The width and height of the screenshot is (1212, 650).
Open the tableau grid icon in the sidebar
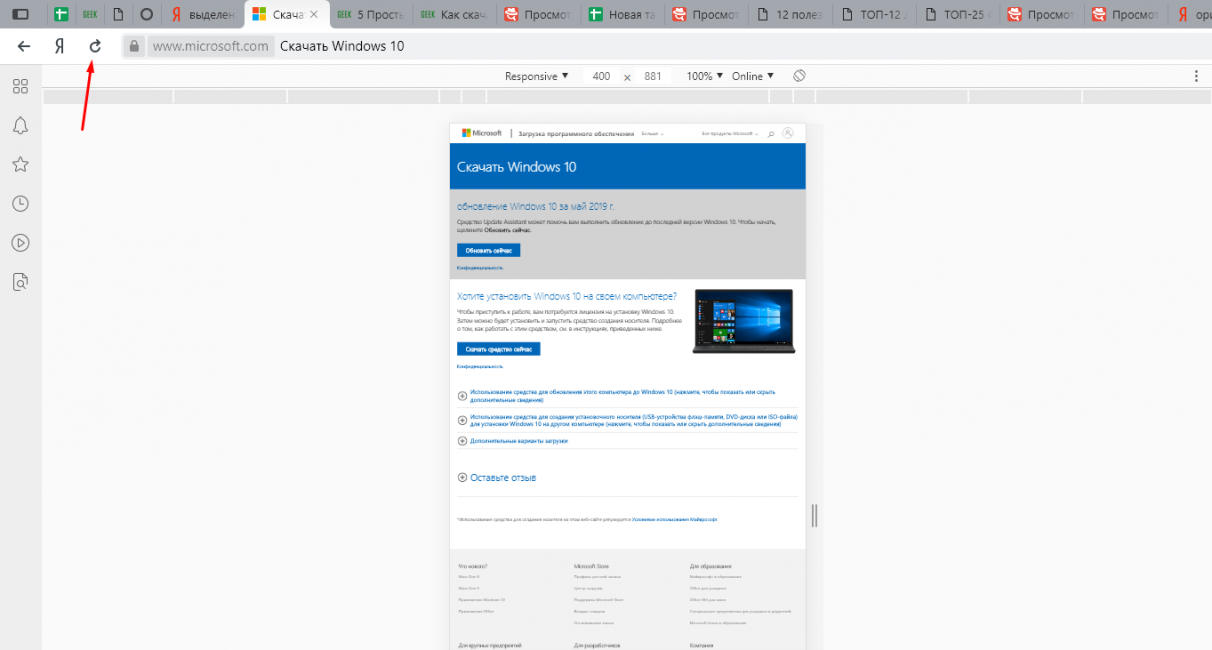pos(20,86)
